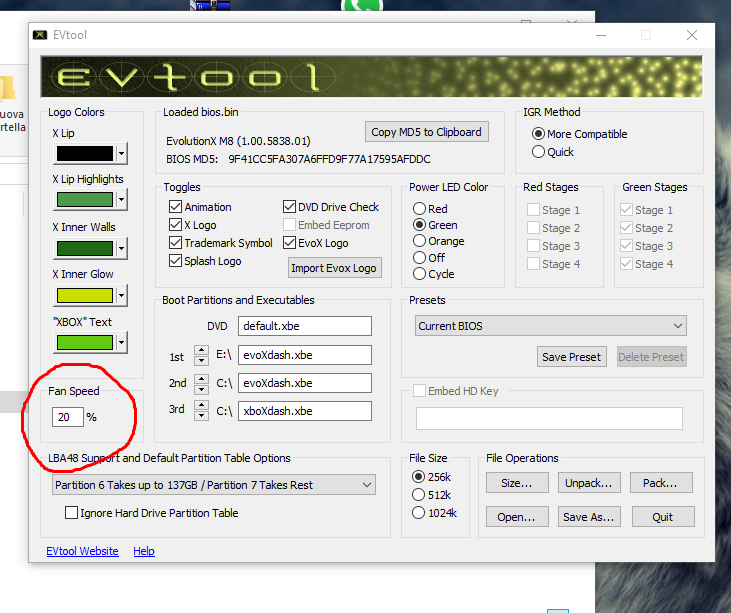Check Ignore Hard Drive Partition Table

point(71,513)
